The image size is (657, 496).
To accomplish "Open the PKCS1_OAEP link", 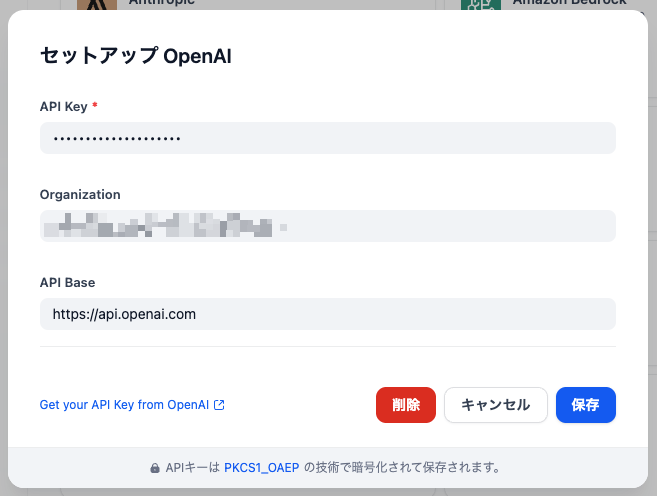I will tap(261, 468).
